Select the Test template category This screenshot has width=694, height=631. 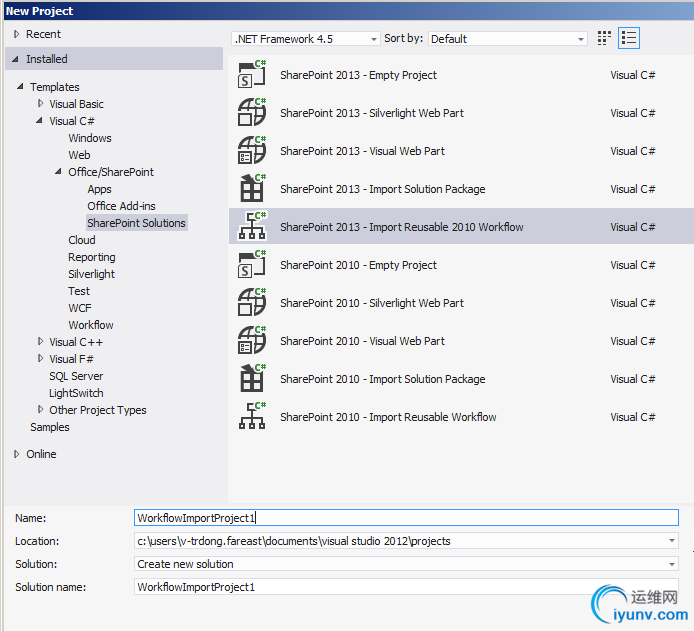click(79, 291)
